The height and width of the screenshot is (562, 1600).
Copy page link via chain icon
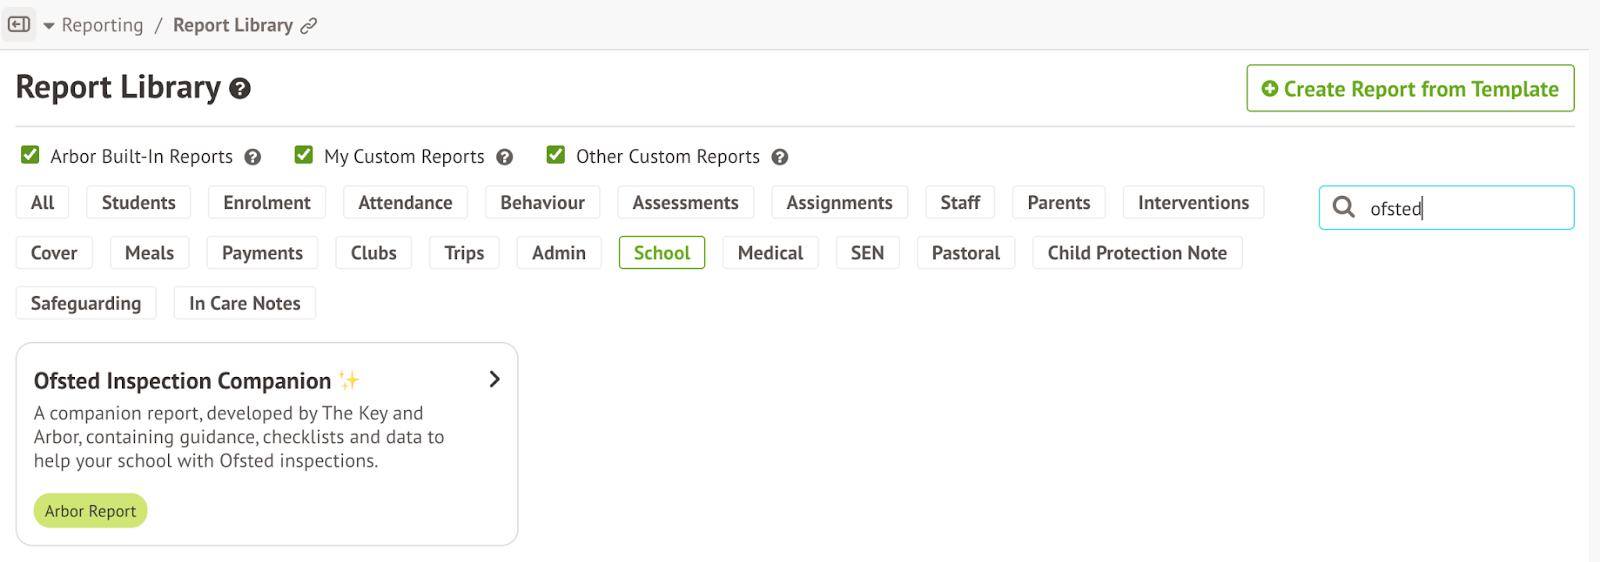click(309, 26)
